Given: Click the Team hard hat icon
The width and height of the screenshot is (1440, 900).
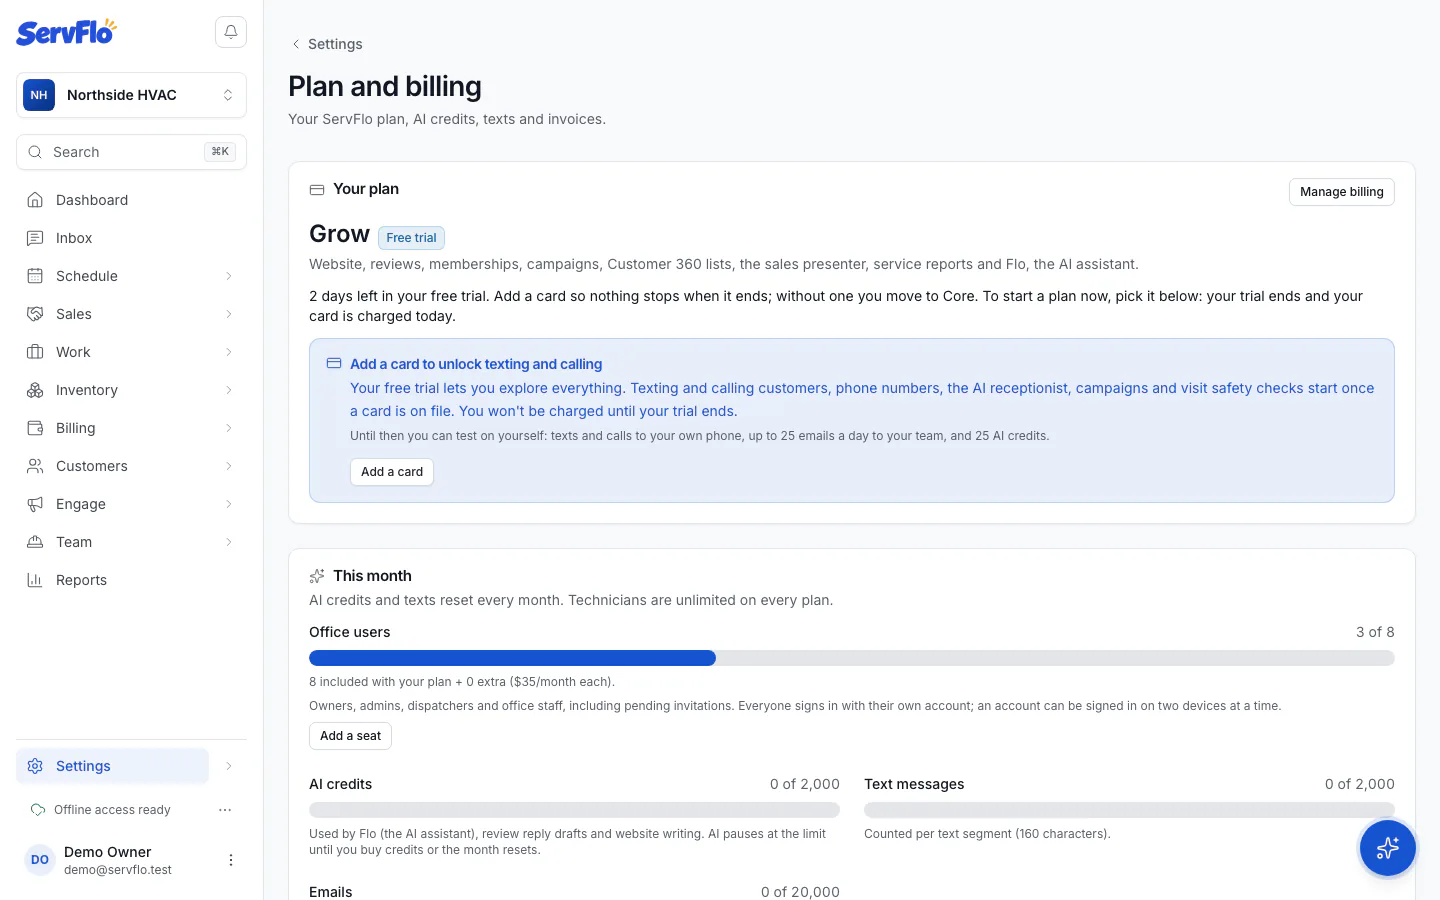Looking at the screenshot, I should click(35, 542).
